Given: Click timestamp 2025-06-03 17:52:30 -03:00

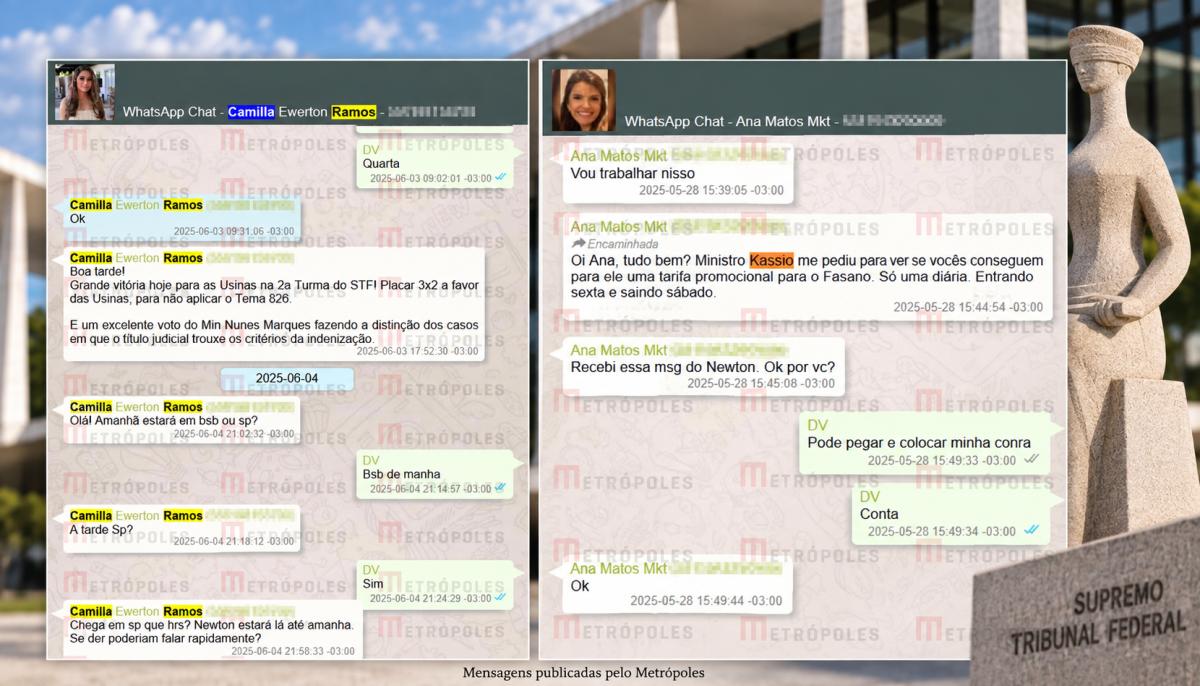Looking at the screenshot, I should coord(417,351).
